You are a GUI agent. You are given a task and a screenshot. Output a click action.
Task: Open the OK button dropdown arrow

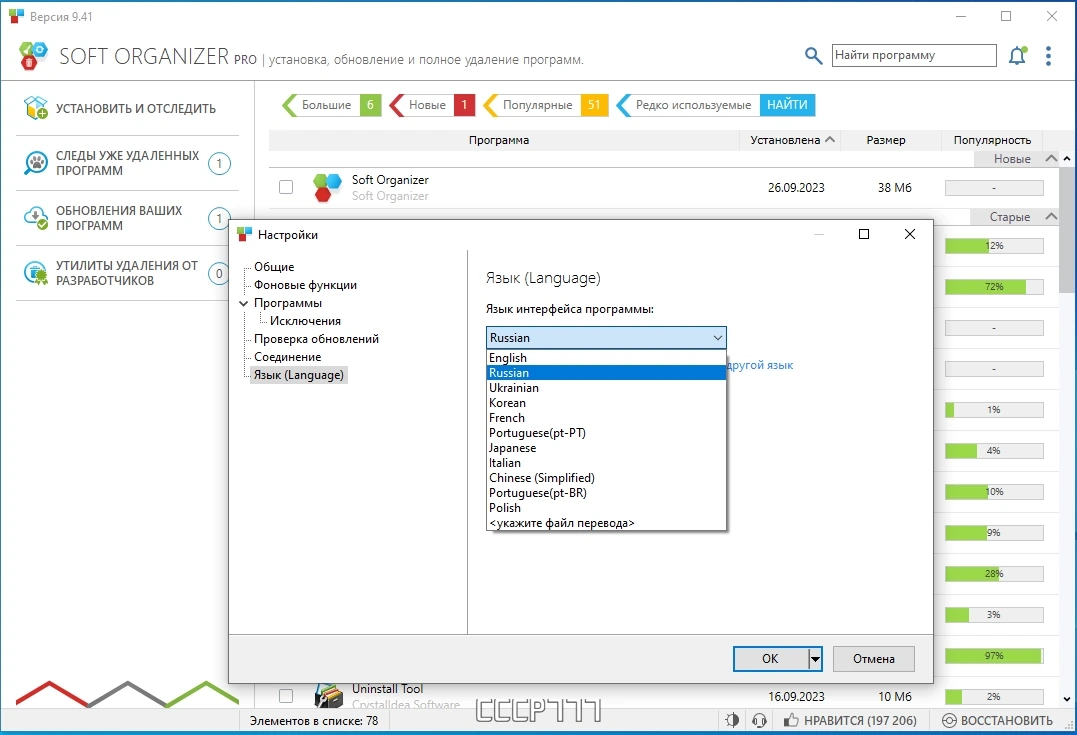pos(815,659)
